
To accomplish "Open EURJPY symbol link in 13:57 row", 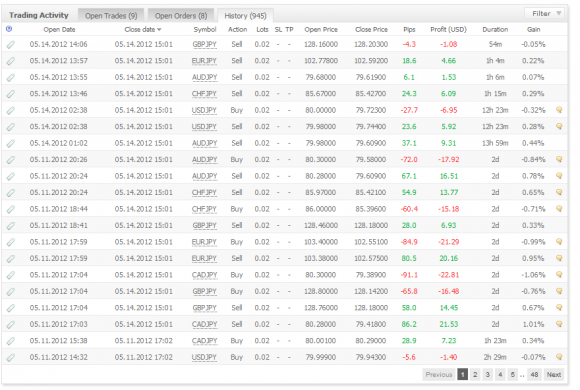I will (204, 61).
